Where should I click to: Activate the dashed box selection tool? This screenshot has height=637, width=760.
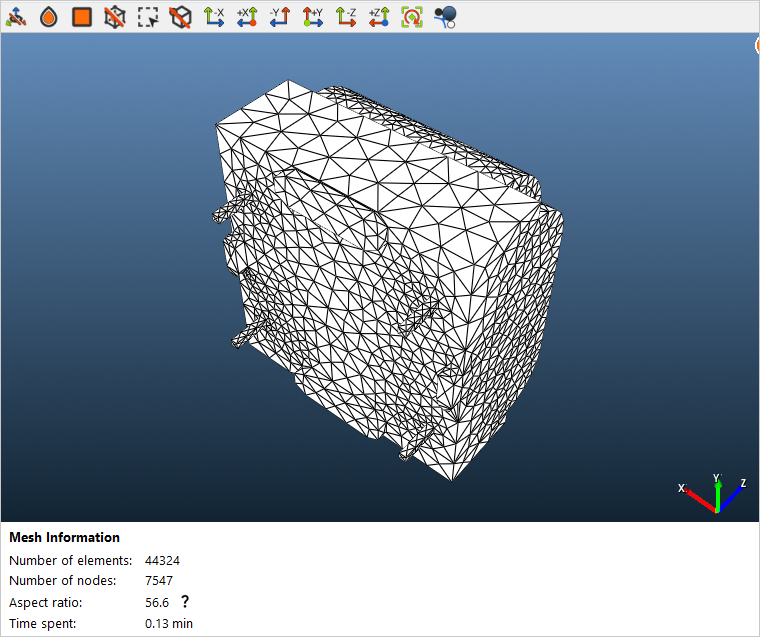click(148, 17)
